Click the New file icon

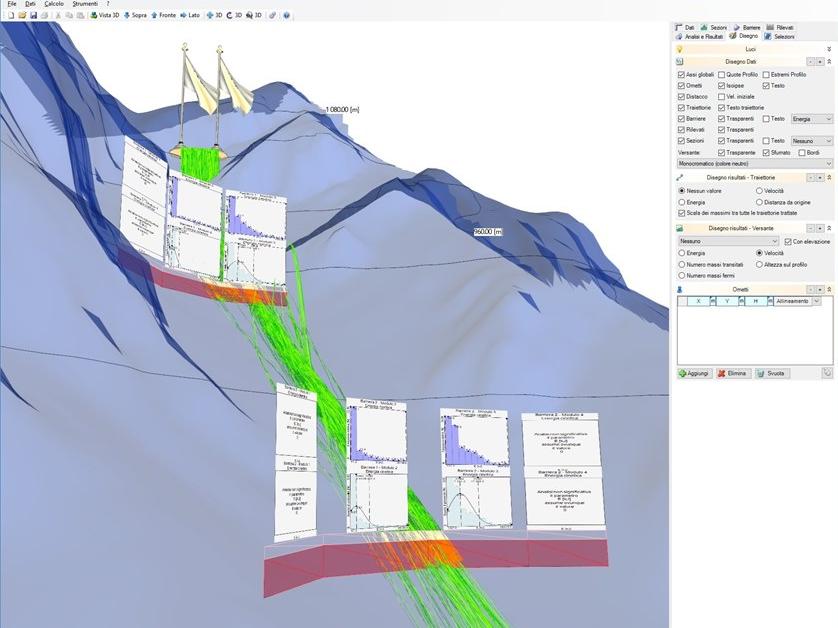coord(10,16)
